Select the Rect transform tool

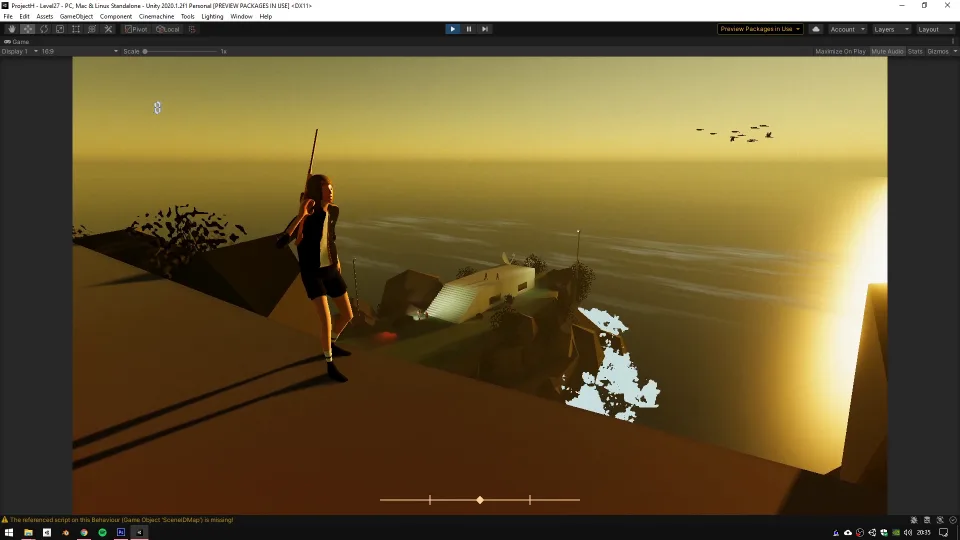[x=76, y=29]
